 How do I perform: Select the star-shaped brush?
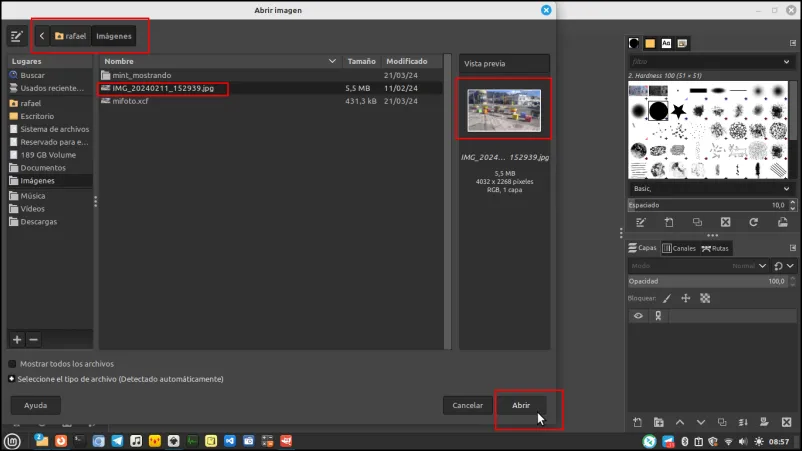tap(678, 110)
